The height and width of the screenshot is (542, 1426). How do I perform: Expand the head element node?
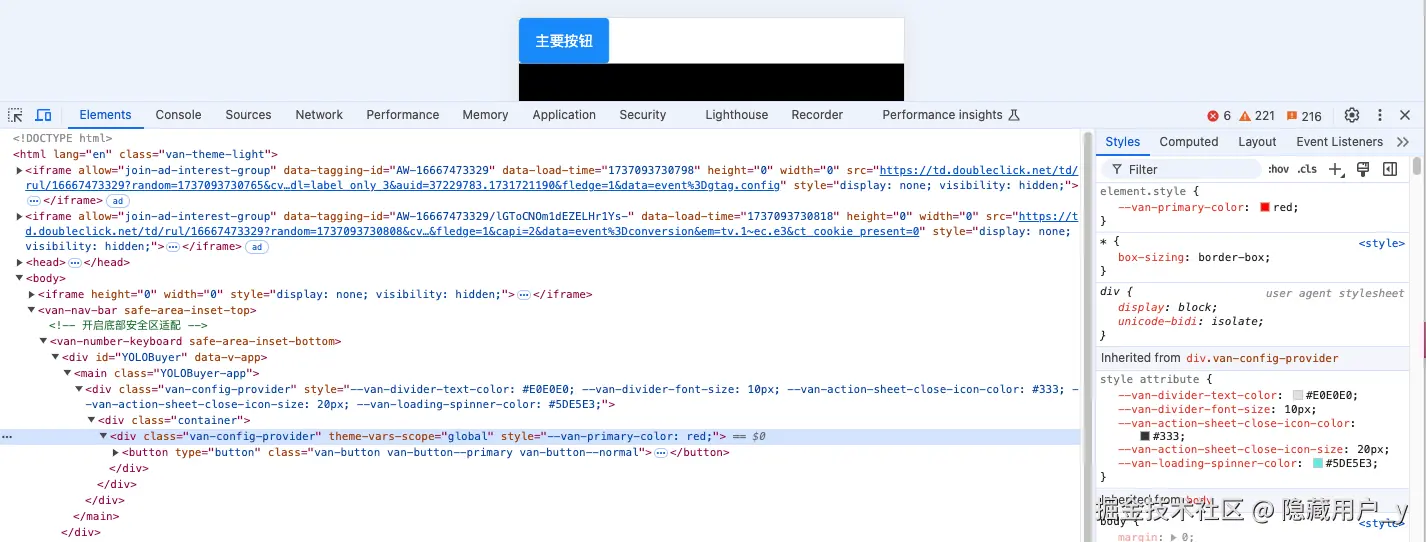point(20,263)
